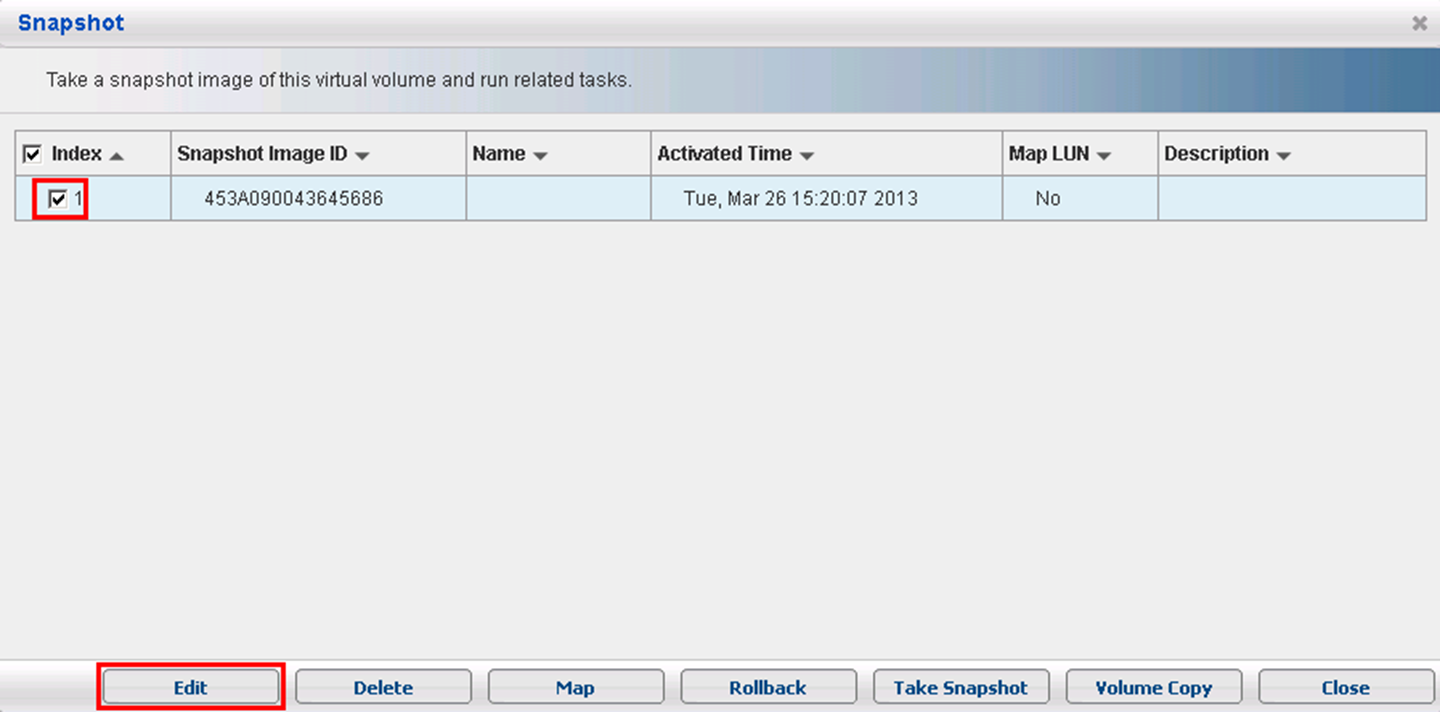This screenshot has height=712, width=1440.
Task: Select snapshot image ID 453A090043645686 cell
Action: [293, 199]
